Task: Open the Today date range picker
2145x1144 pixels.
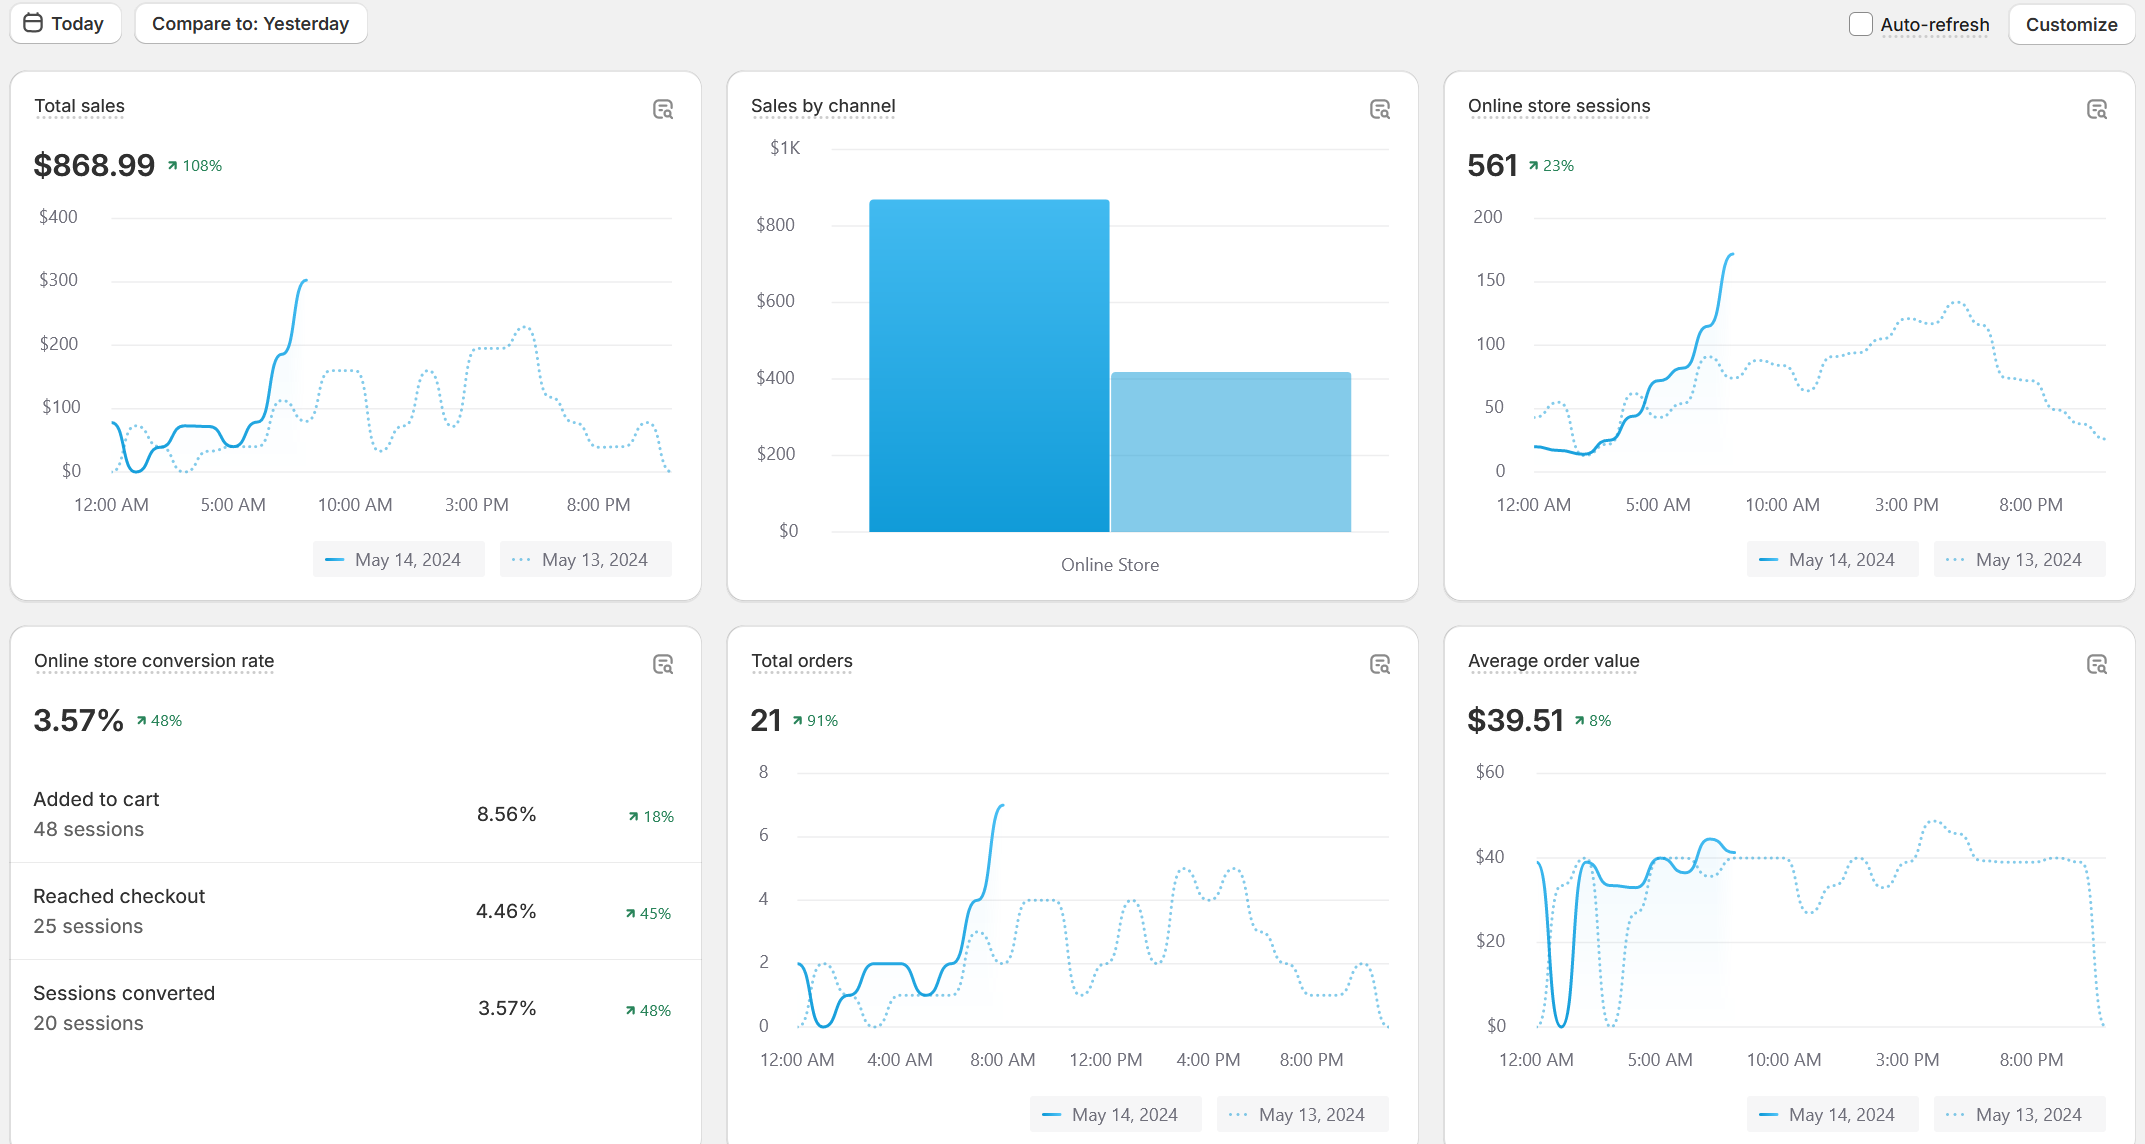Action: [65, 23]
